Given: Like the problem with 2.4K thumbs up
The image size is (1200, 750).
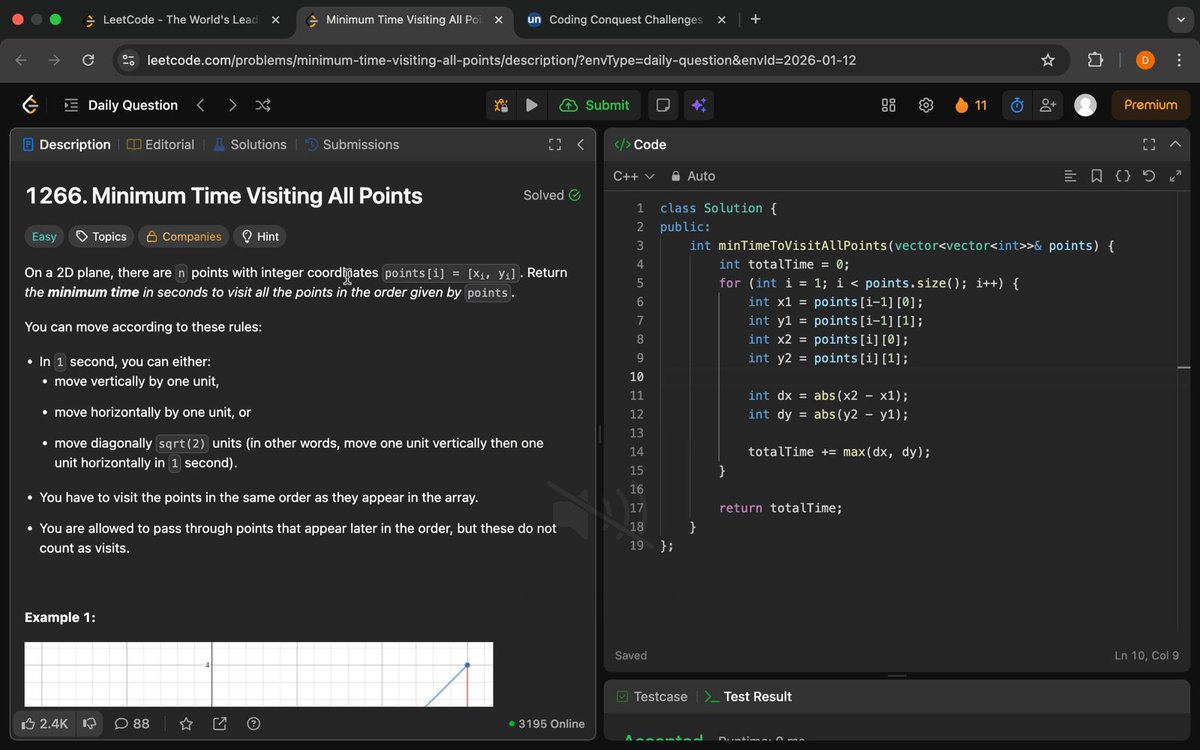Looking at the screenshot, I should (45, 723).
